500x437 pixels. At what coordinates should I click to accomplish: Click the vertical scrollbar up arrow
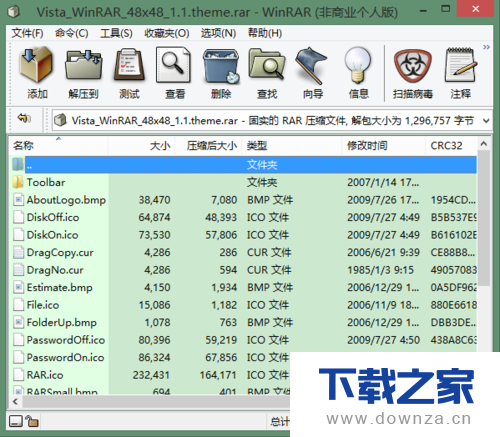(x=484, y=144)
